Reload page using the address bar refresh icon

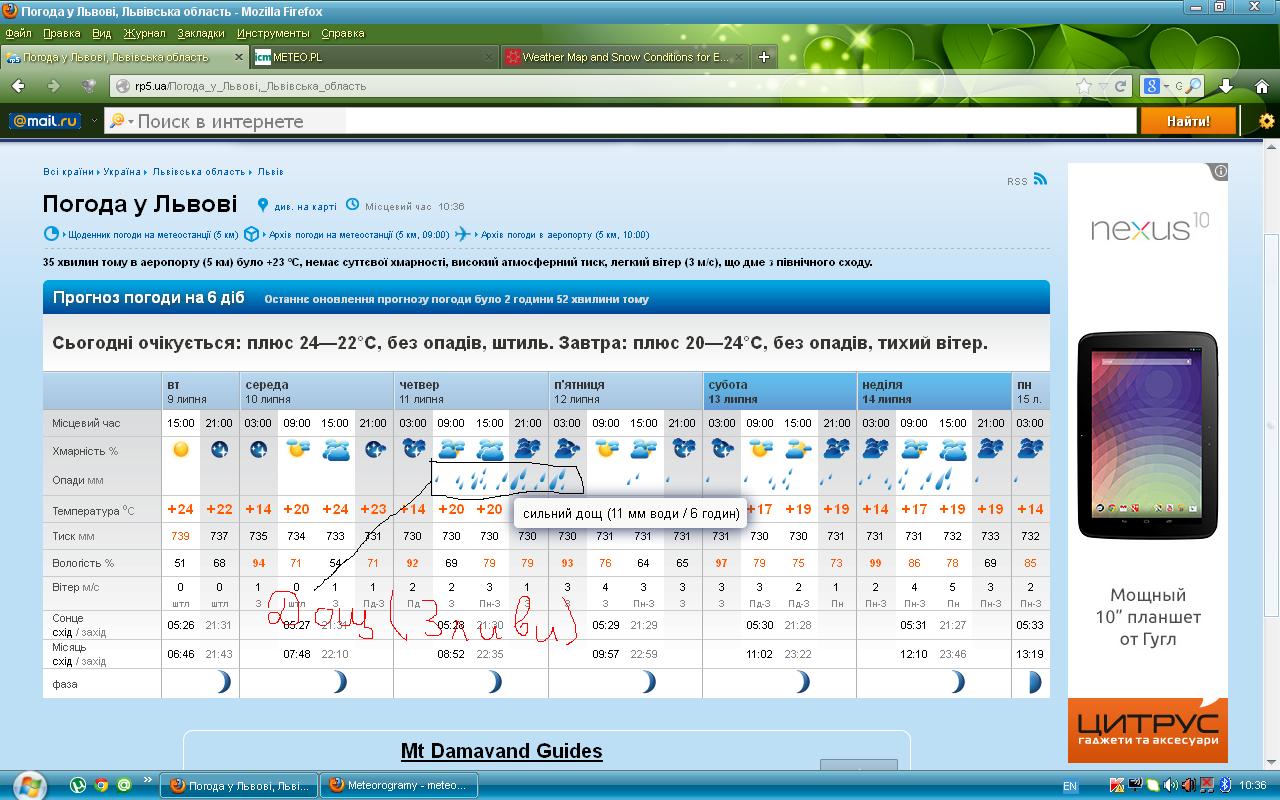tap(1121, 86)
